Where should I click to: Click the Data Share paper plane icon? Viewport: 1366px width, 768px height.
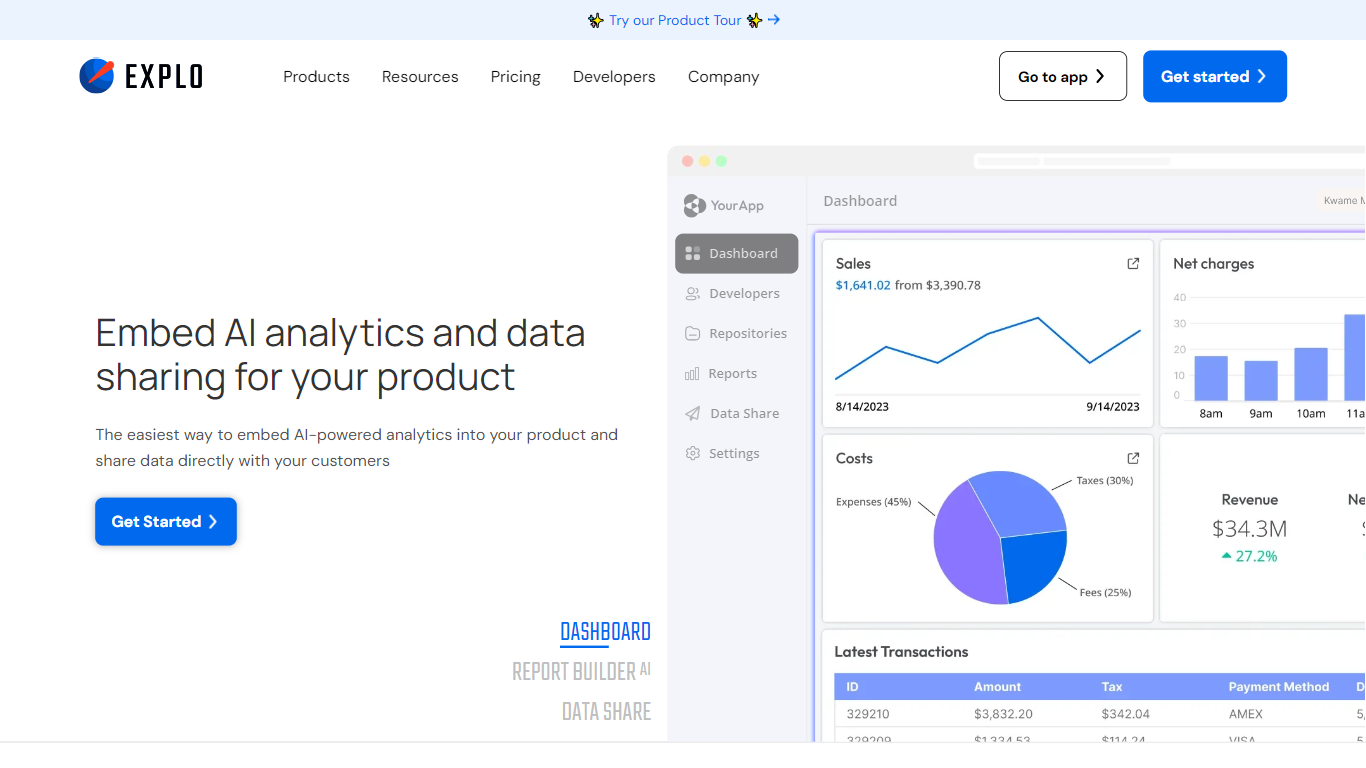point(692,414)
